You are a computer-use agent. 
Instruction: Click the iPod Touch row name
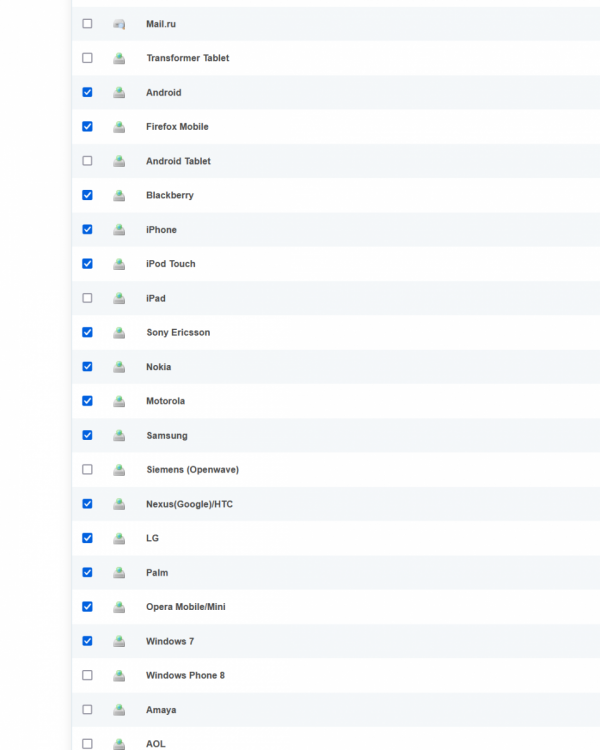coord(170,264)
